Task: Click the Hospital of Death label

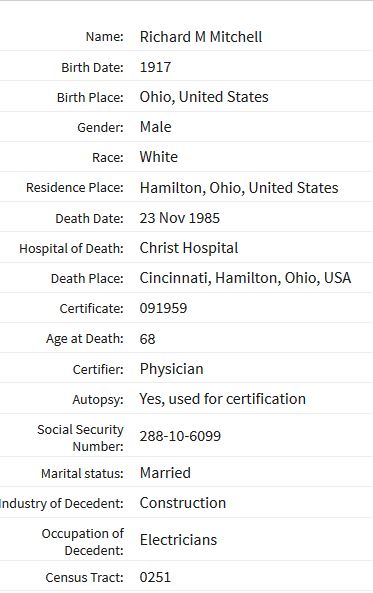Action: point(71,248)
